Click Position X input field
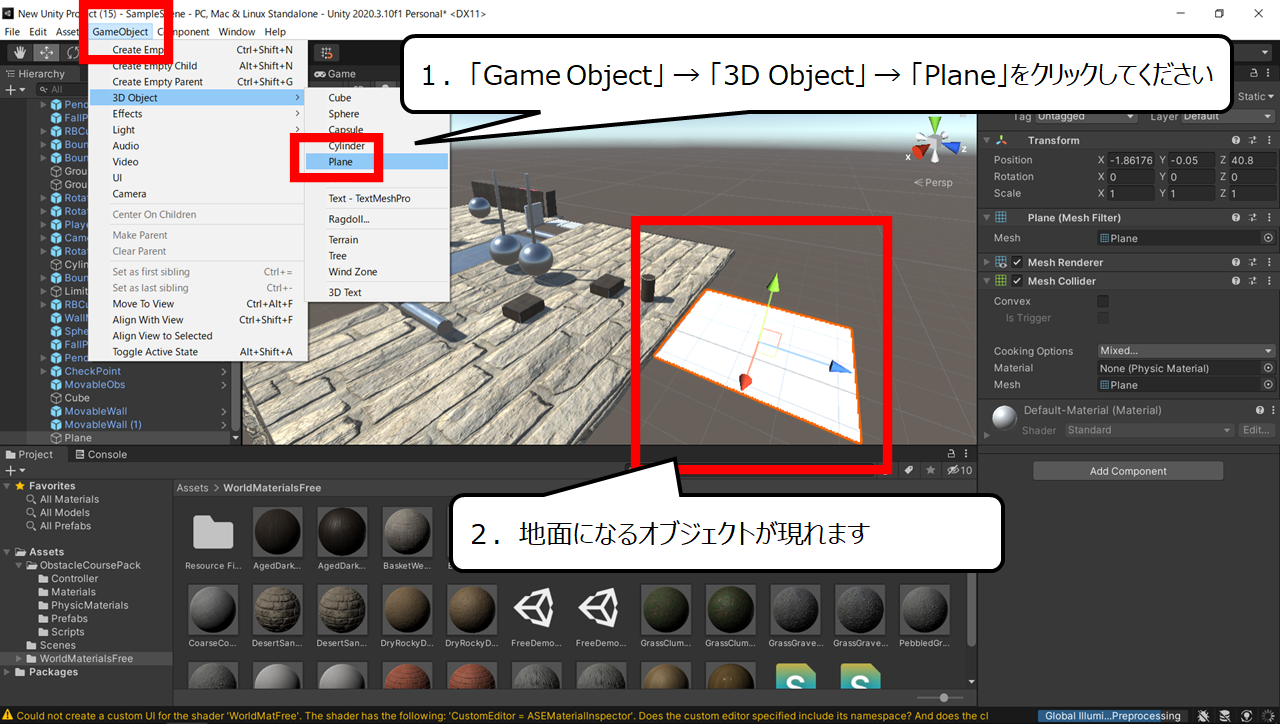Image resolution: width=1280 pixels, height=724 pixels. tap(1130, 160)
